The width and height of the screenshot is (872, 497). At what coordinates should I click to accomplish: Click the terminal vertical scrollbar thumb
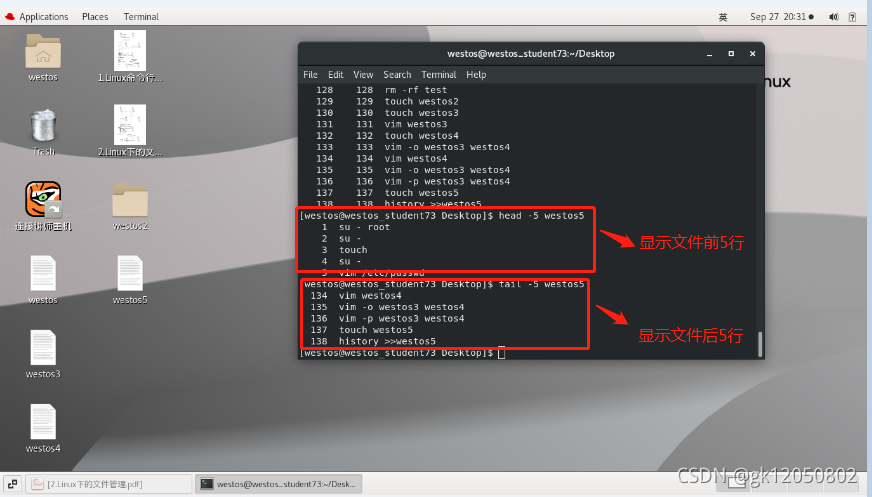tap(760, 344)
